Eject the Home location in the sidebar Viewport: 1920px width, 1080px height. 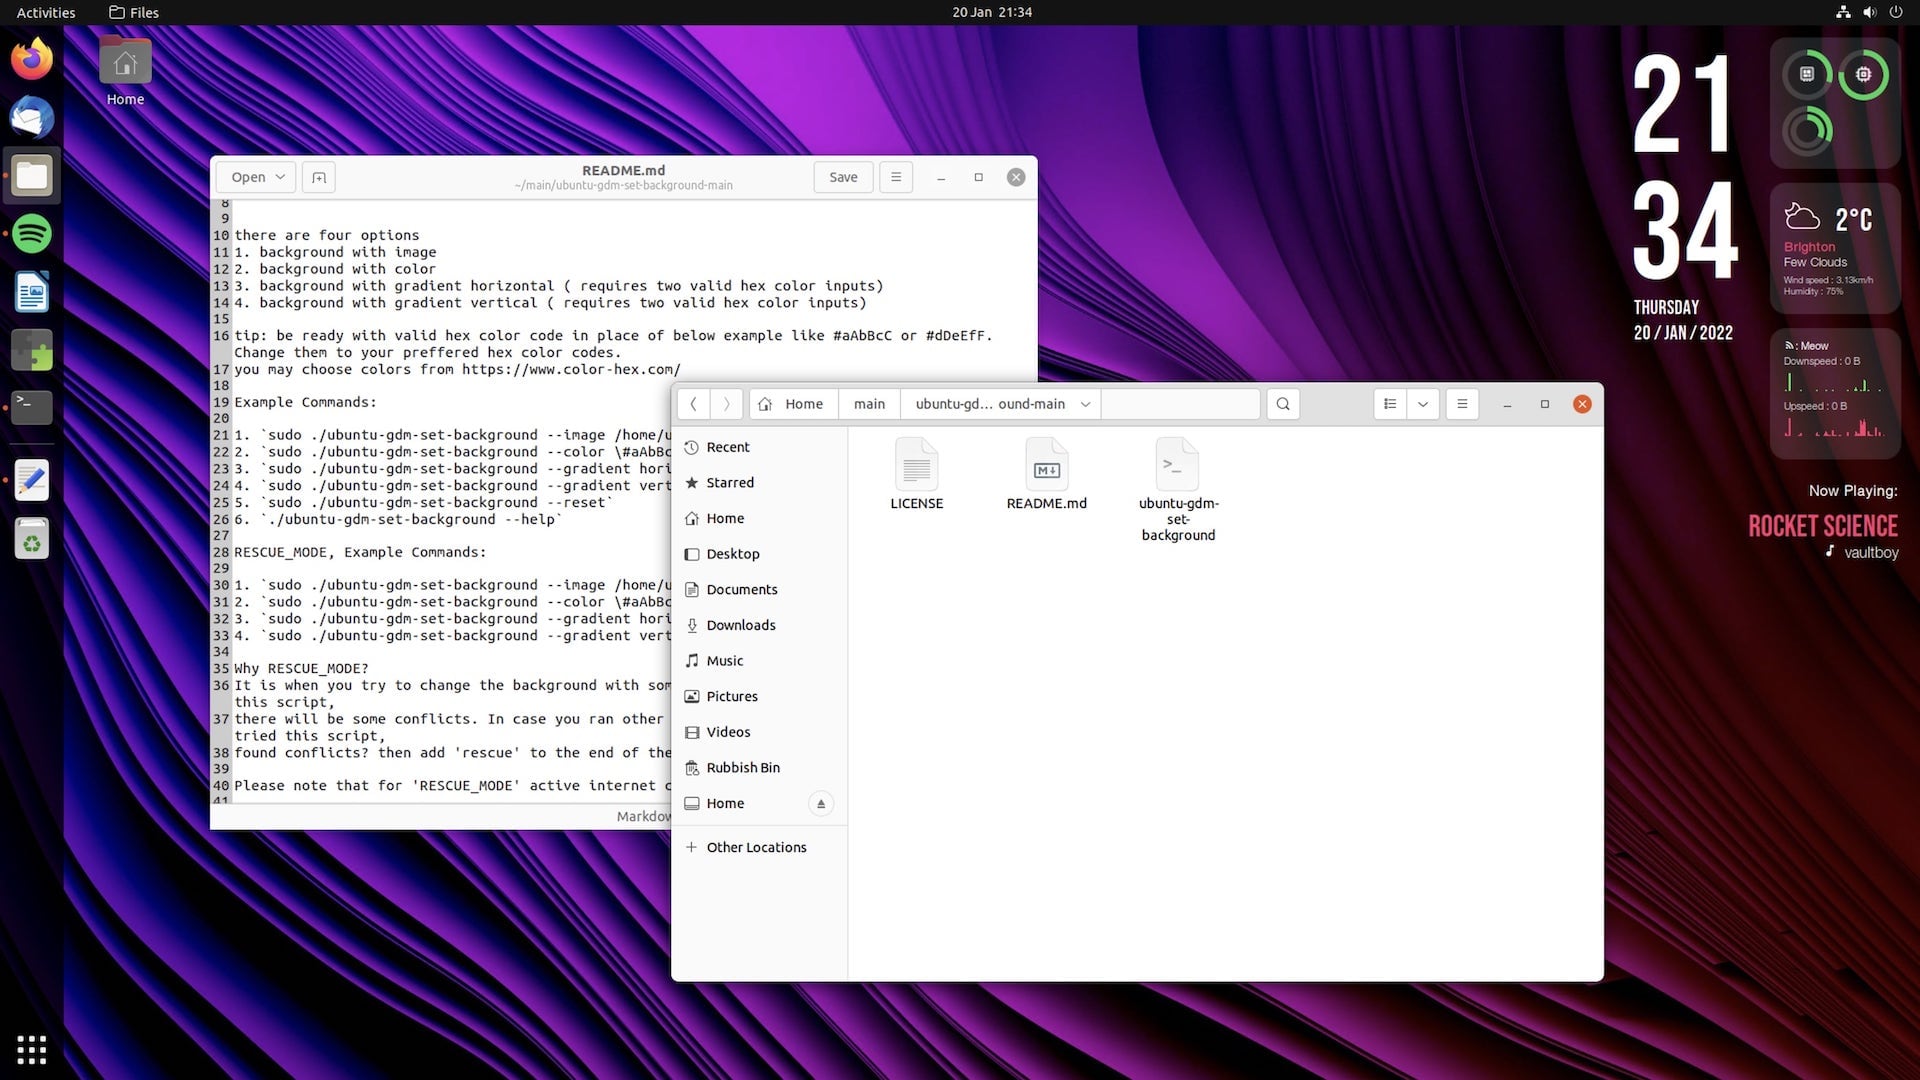820,803
